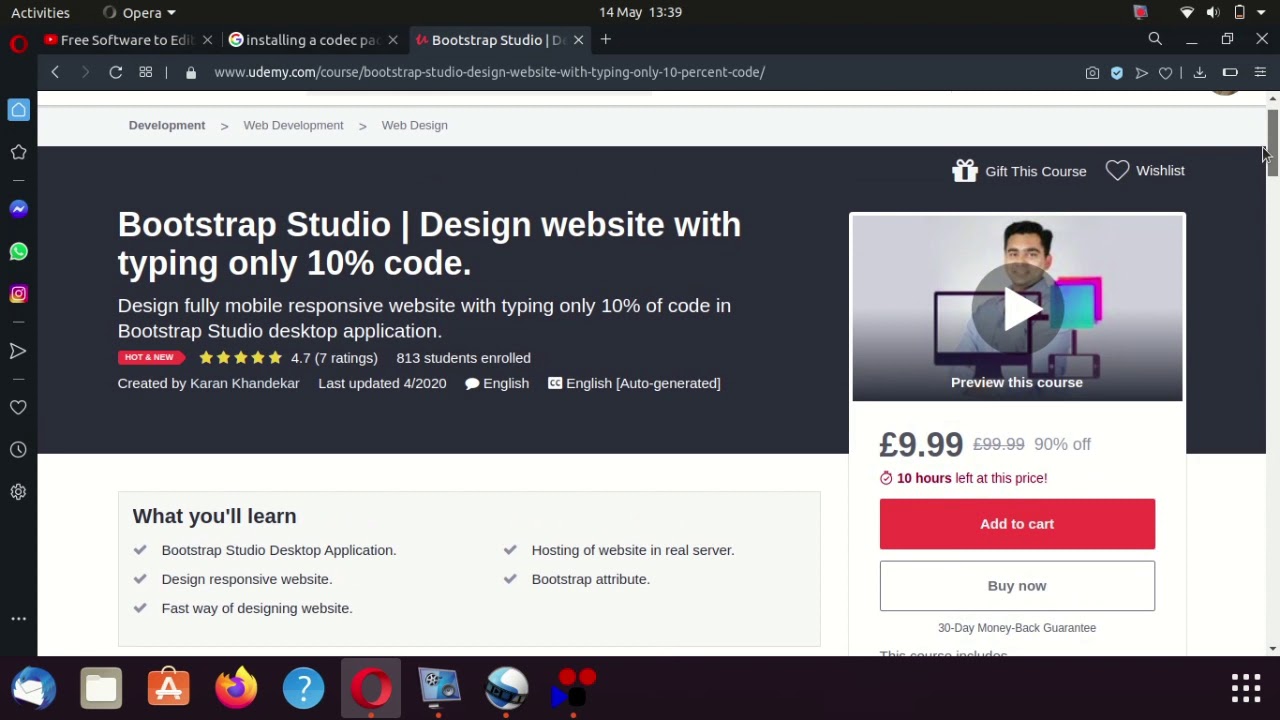Screen dimensions: 1280x720
Task: Open the Web Design breadcrumb link
Action: (x=414, y=125)
